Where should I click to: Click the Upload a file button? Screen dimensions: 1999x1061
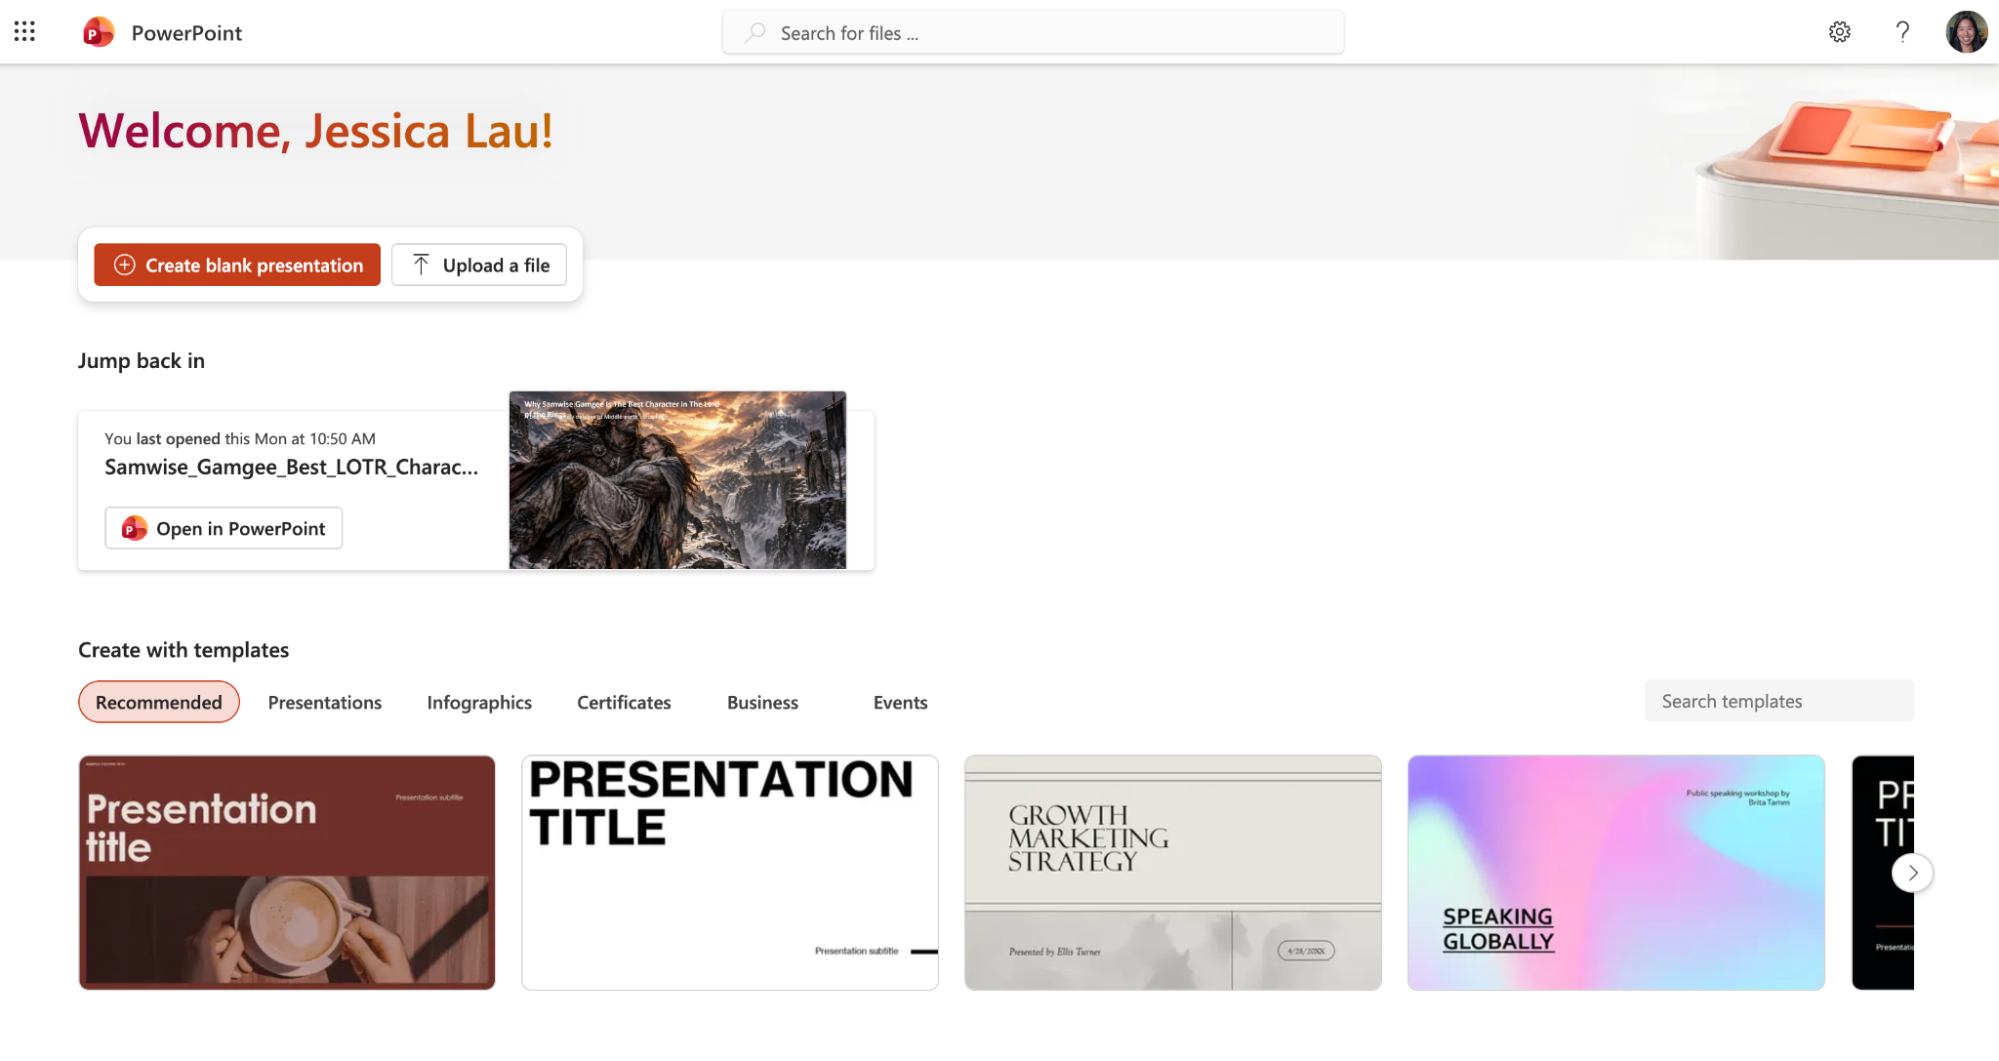(479, 265)
